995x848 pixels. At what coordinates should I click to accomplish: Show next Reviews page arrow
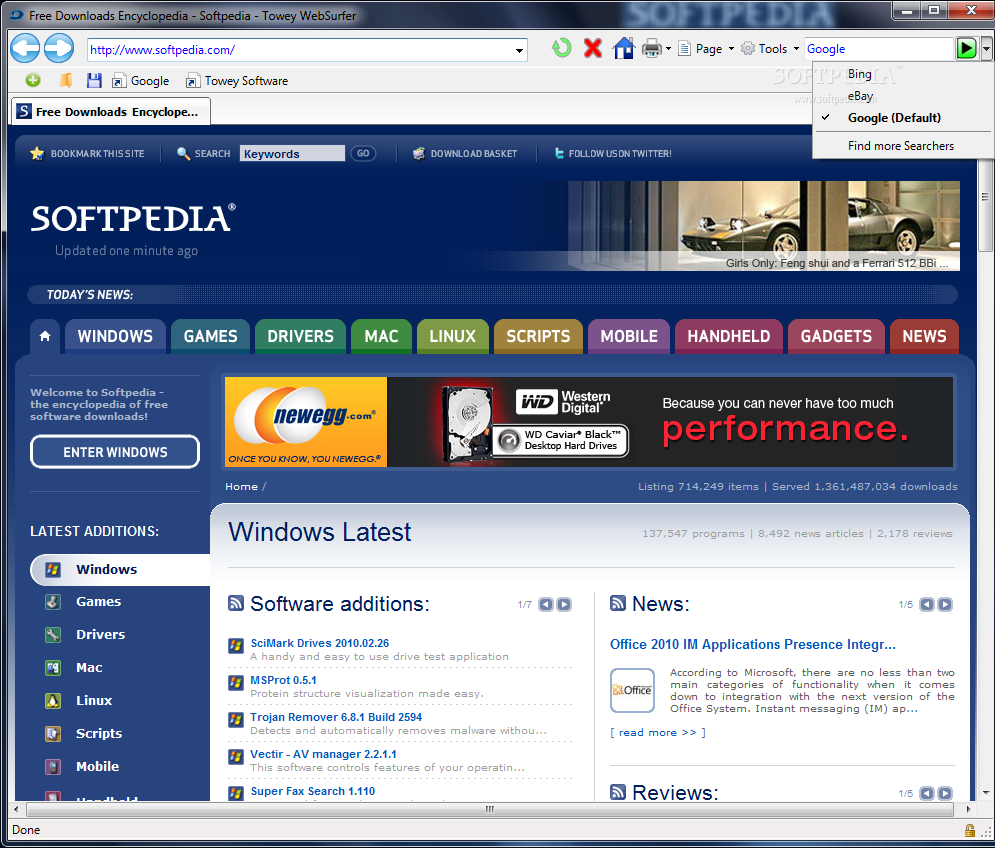click(945, 793)
